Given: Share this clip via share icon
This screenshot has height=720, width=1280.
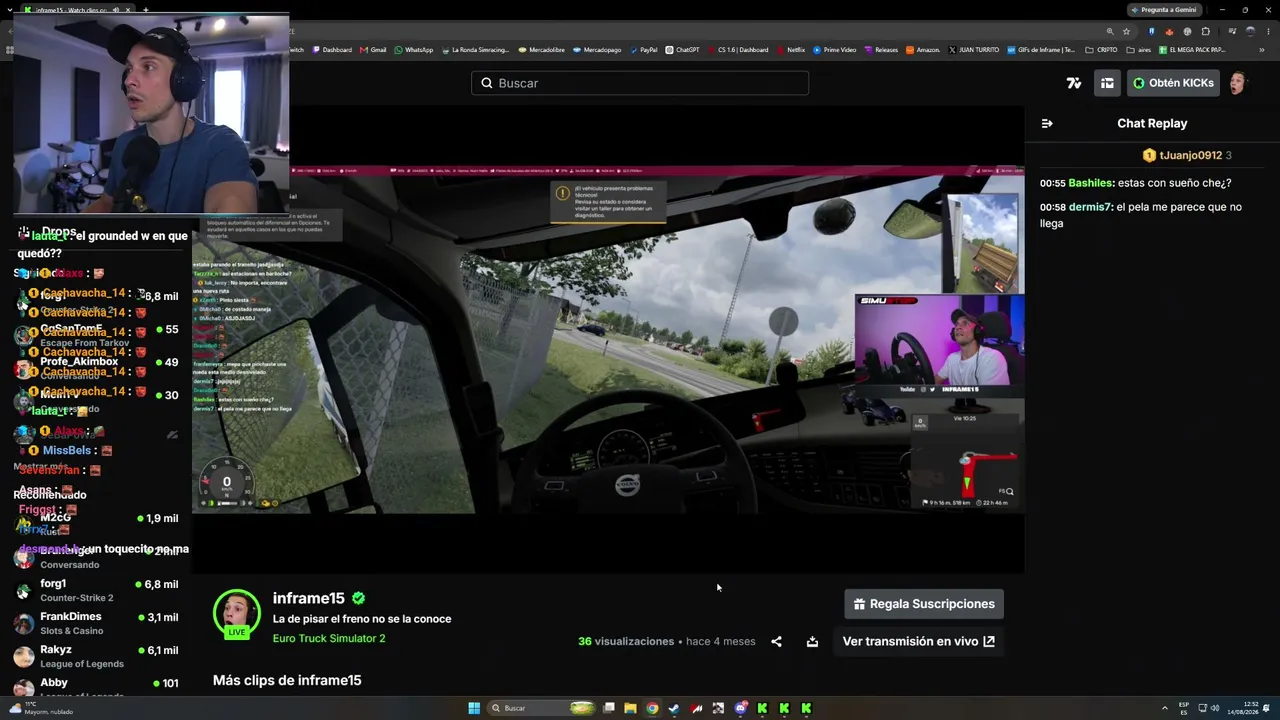Looking at the screenshot, I should pos(776,642).
